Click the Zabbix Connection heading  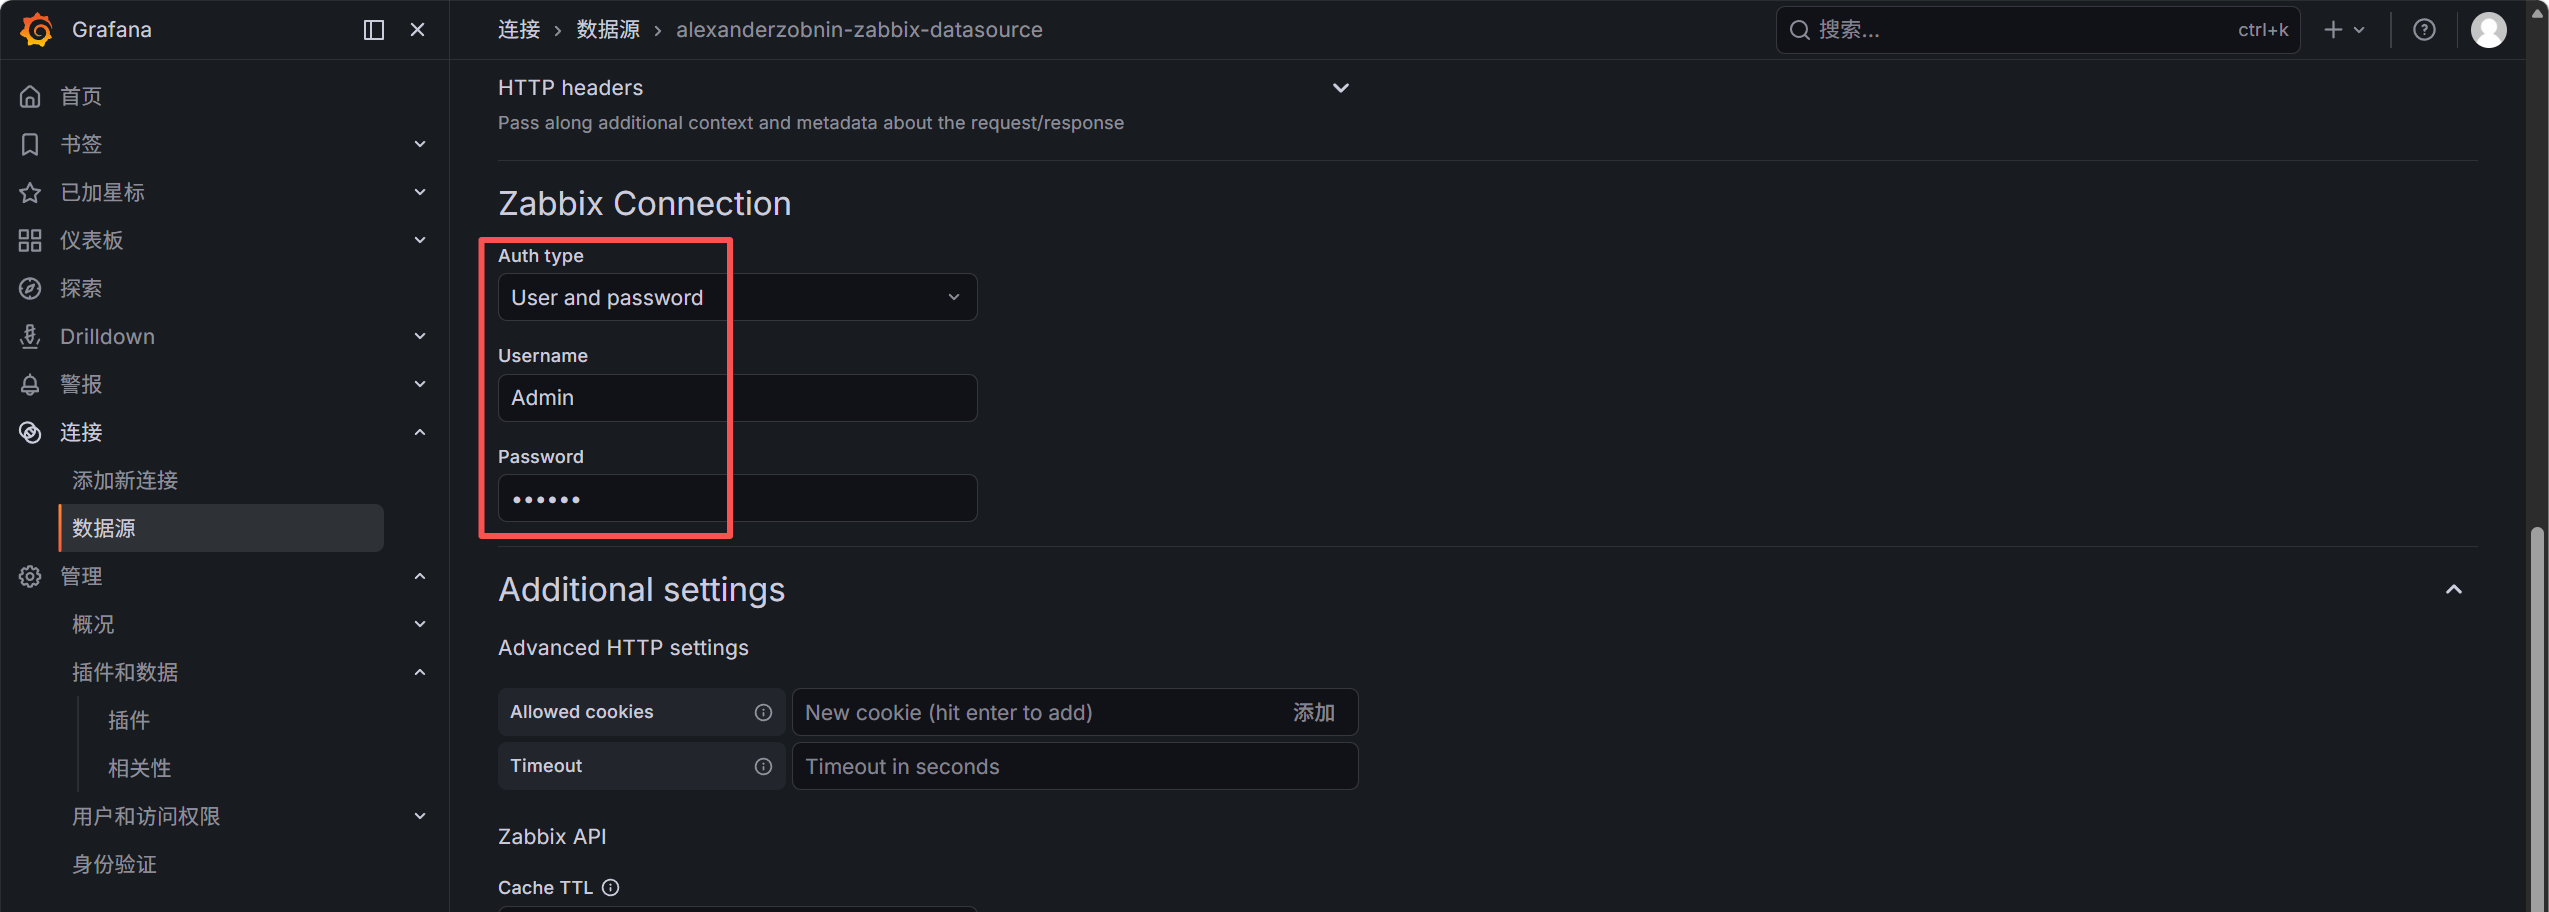(x=644, y=204)
